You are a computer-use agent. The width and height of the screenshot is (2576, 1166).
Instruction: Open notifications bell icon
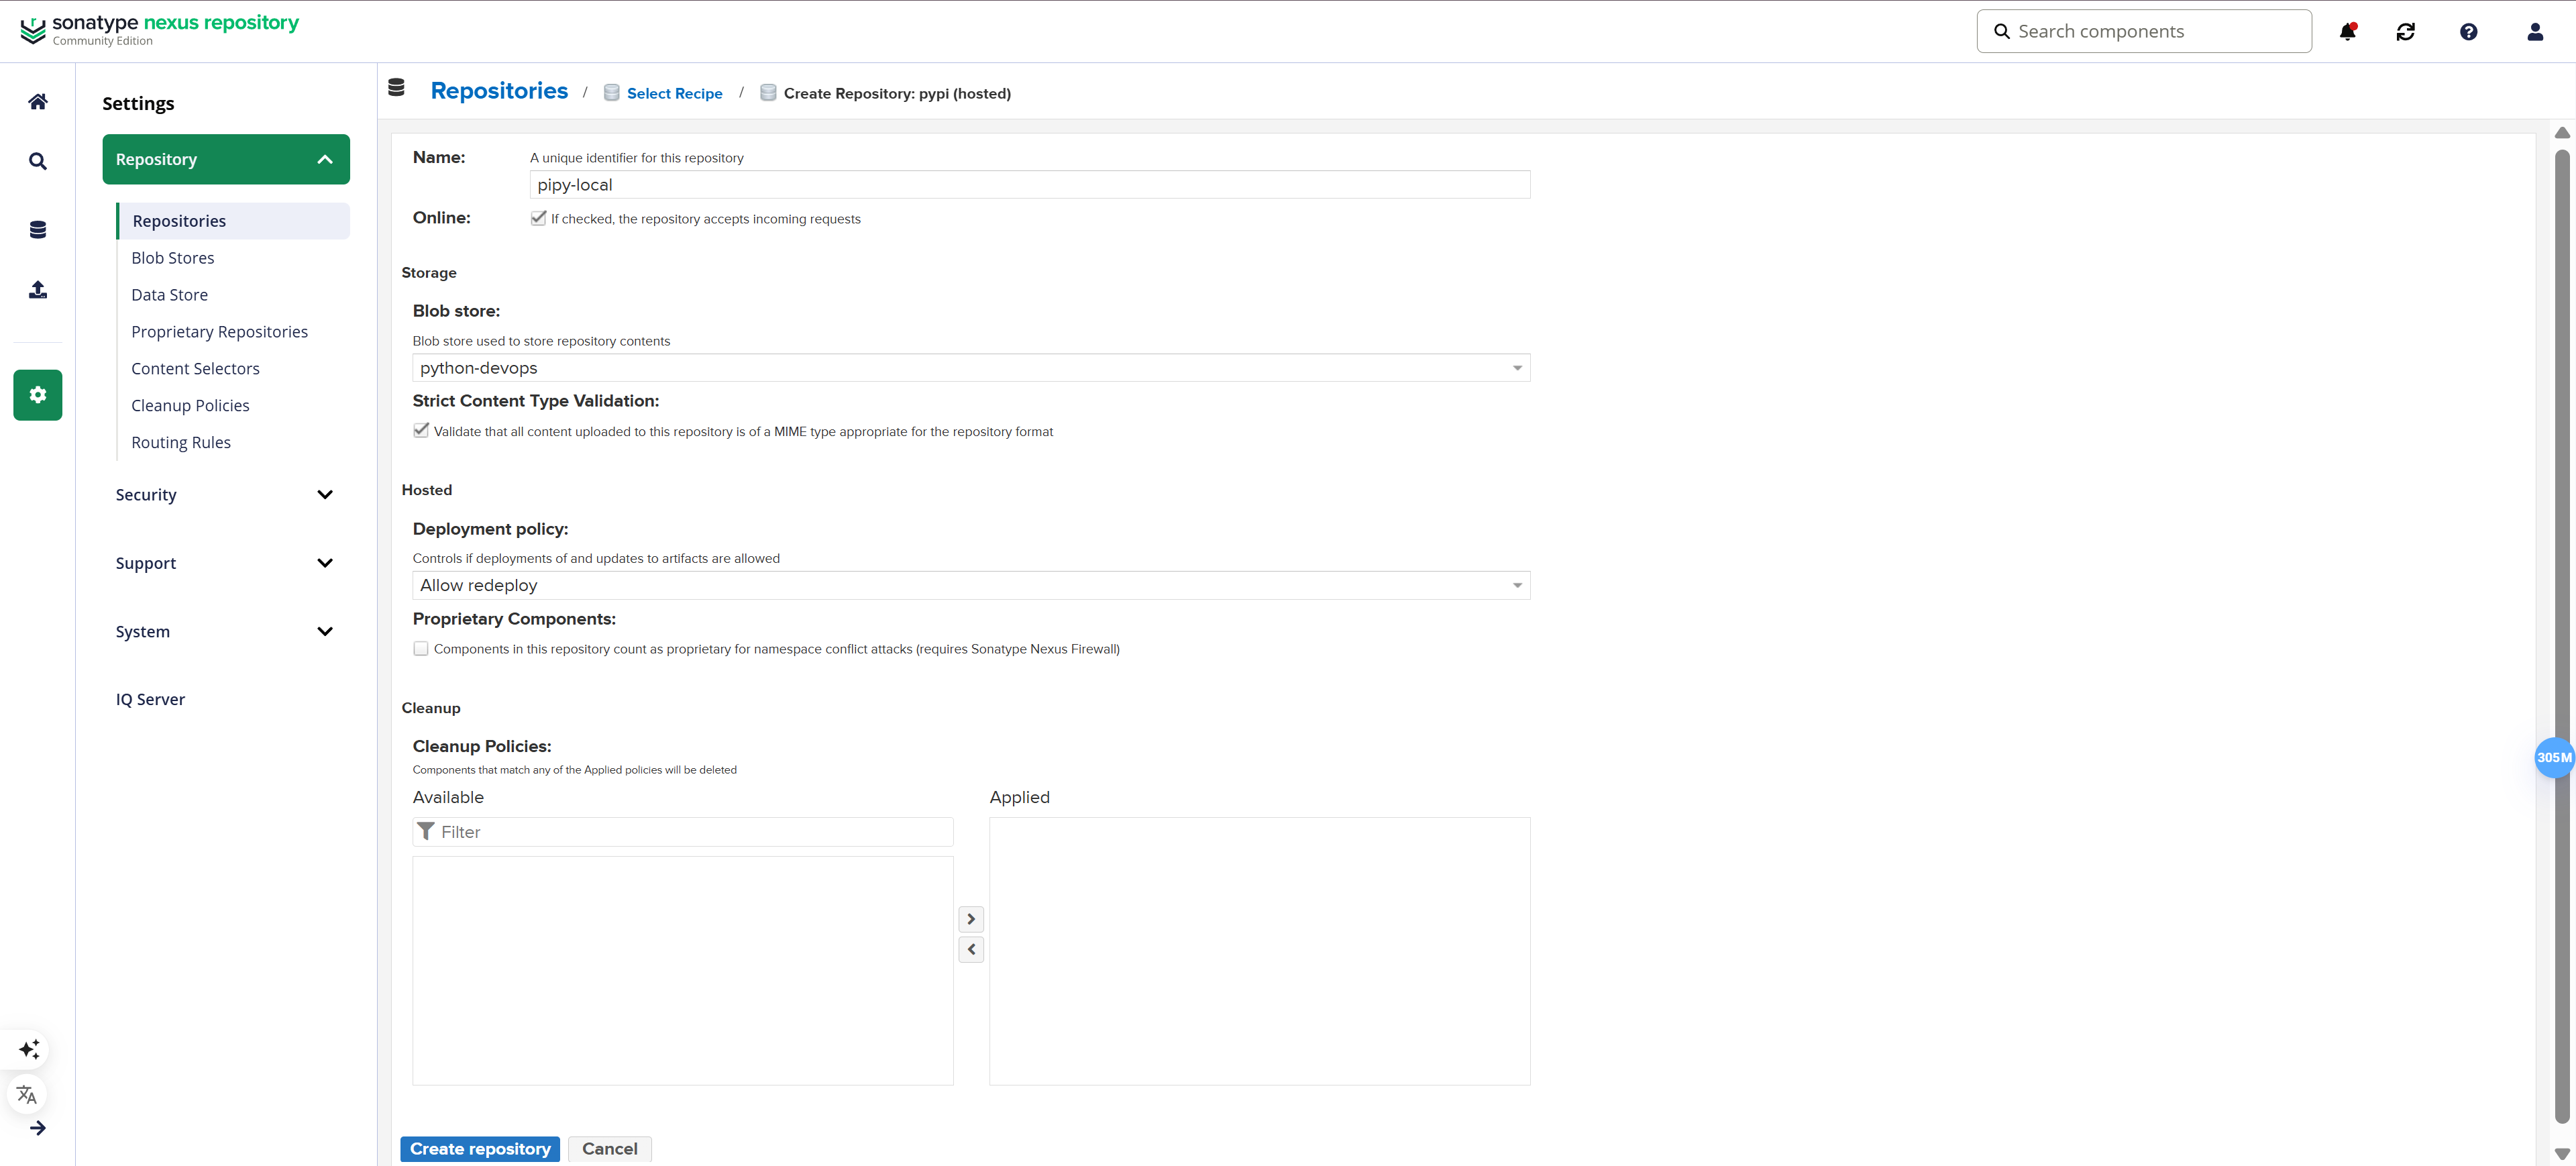2348,32
